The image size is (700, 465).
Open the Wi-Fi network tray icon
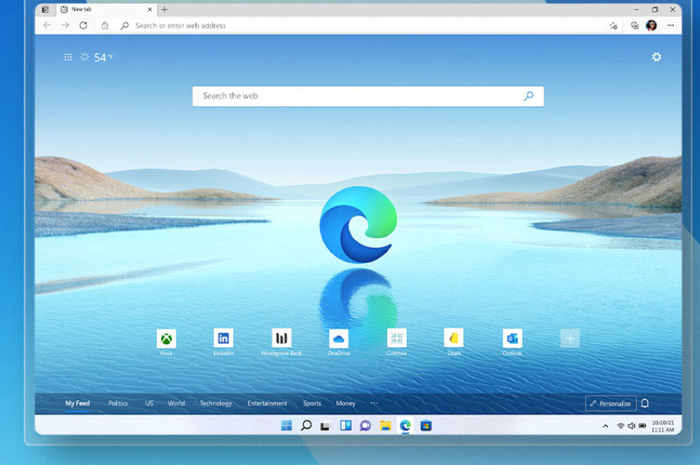[x=621, y=426]
